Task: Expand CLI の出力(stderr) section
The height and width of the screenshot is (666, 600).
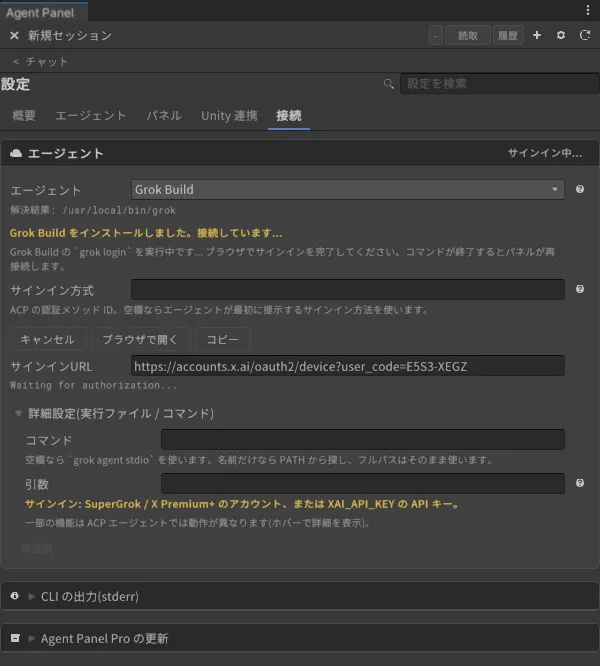Action: (31, 596)
